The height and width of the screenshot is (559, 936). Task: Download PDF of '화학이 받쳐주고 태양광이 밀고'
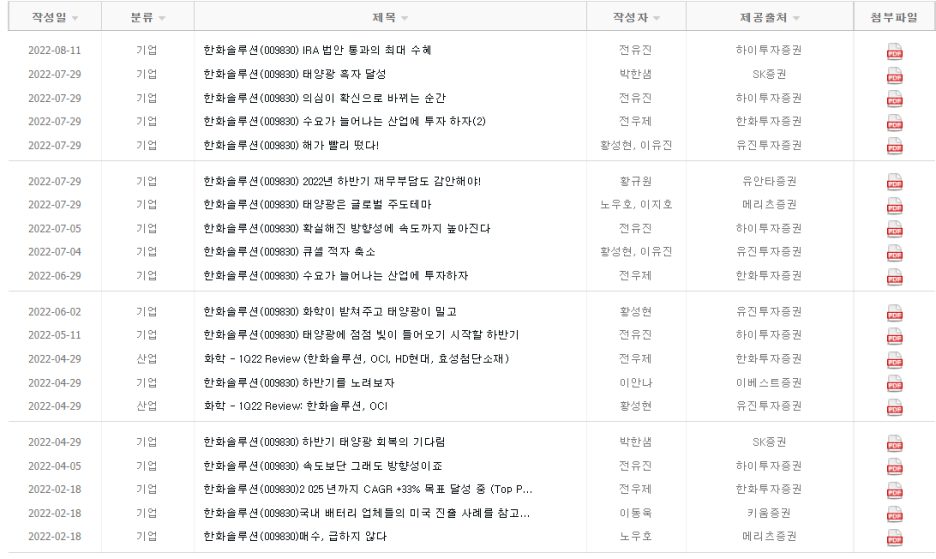click(894, 312)
